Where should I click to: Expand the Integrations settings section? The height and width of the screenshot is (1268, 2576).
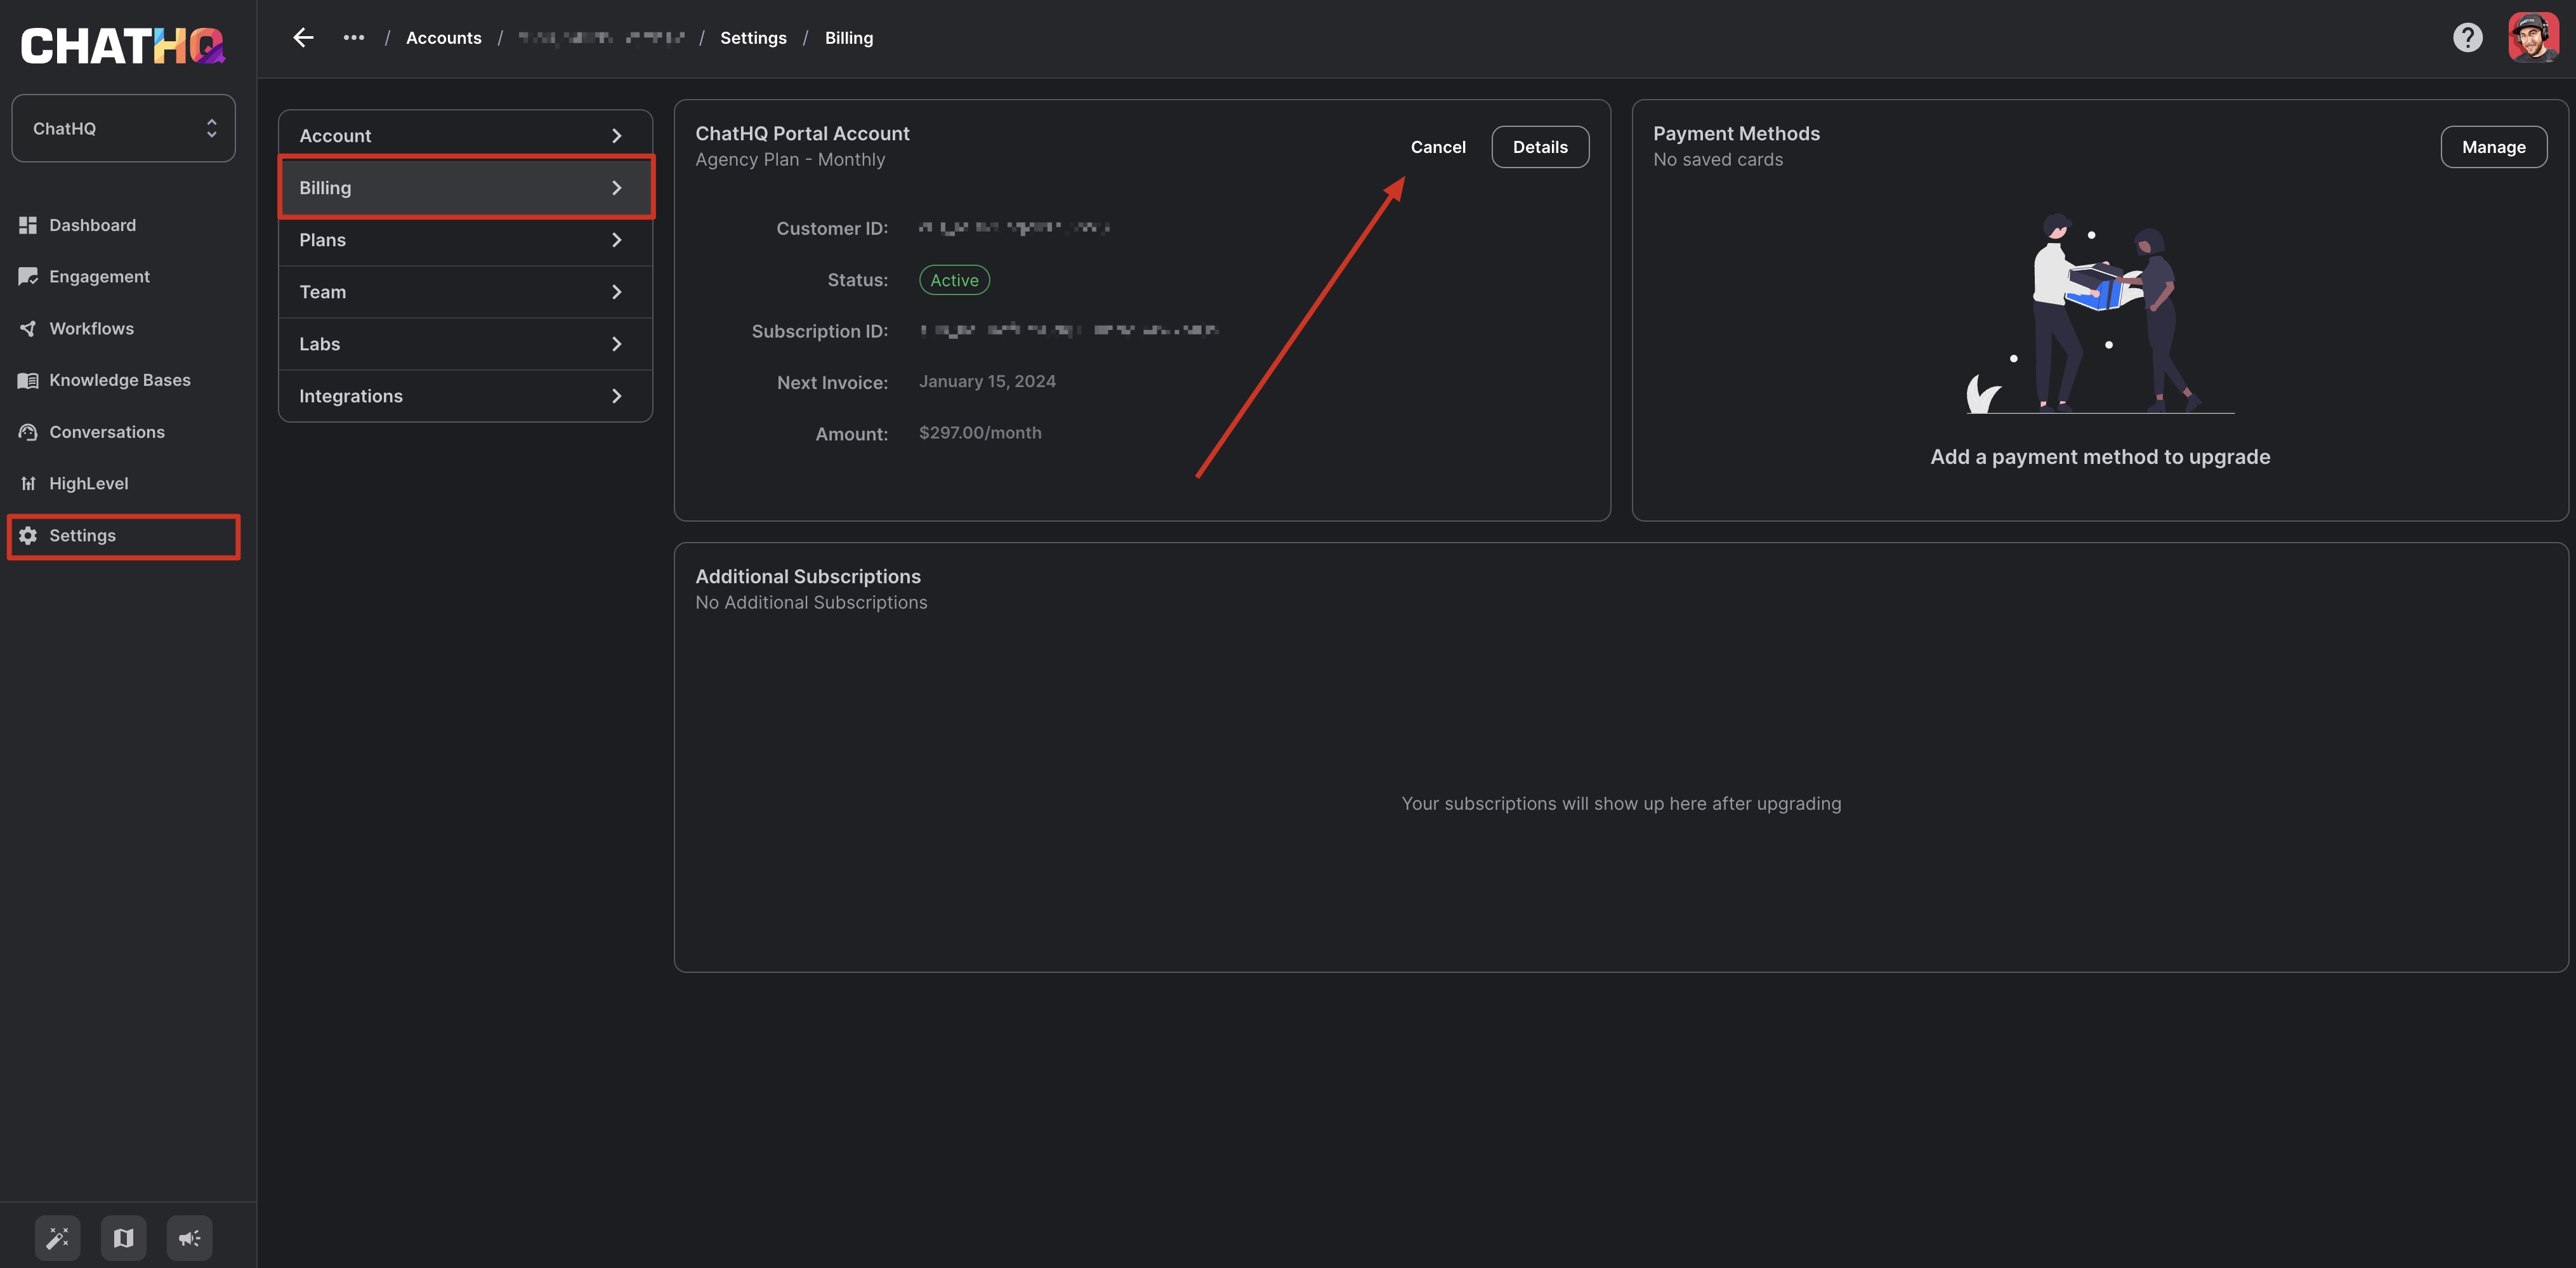tap(465, 396)
